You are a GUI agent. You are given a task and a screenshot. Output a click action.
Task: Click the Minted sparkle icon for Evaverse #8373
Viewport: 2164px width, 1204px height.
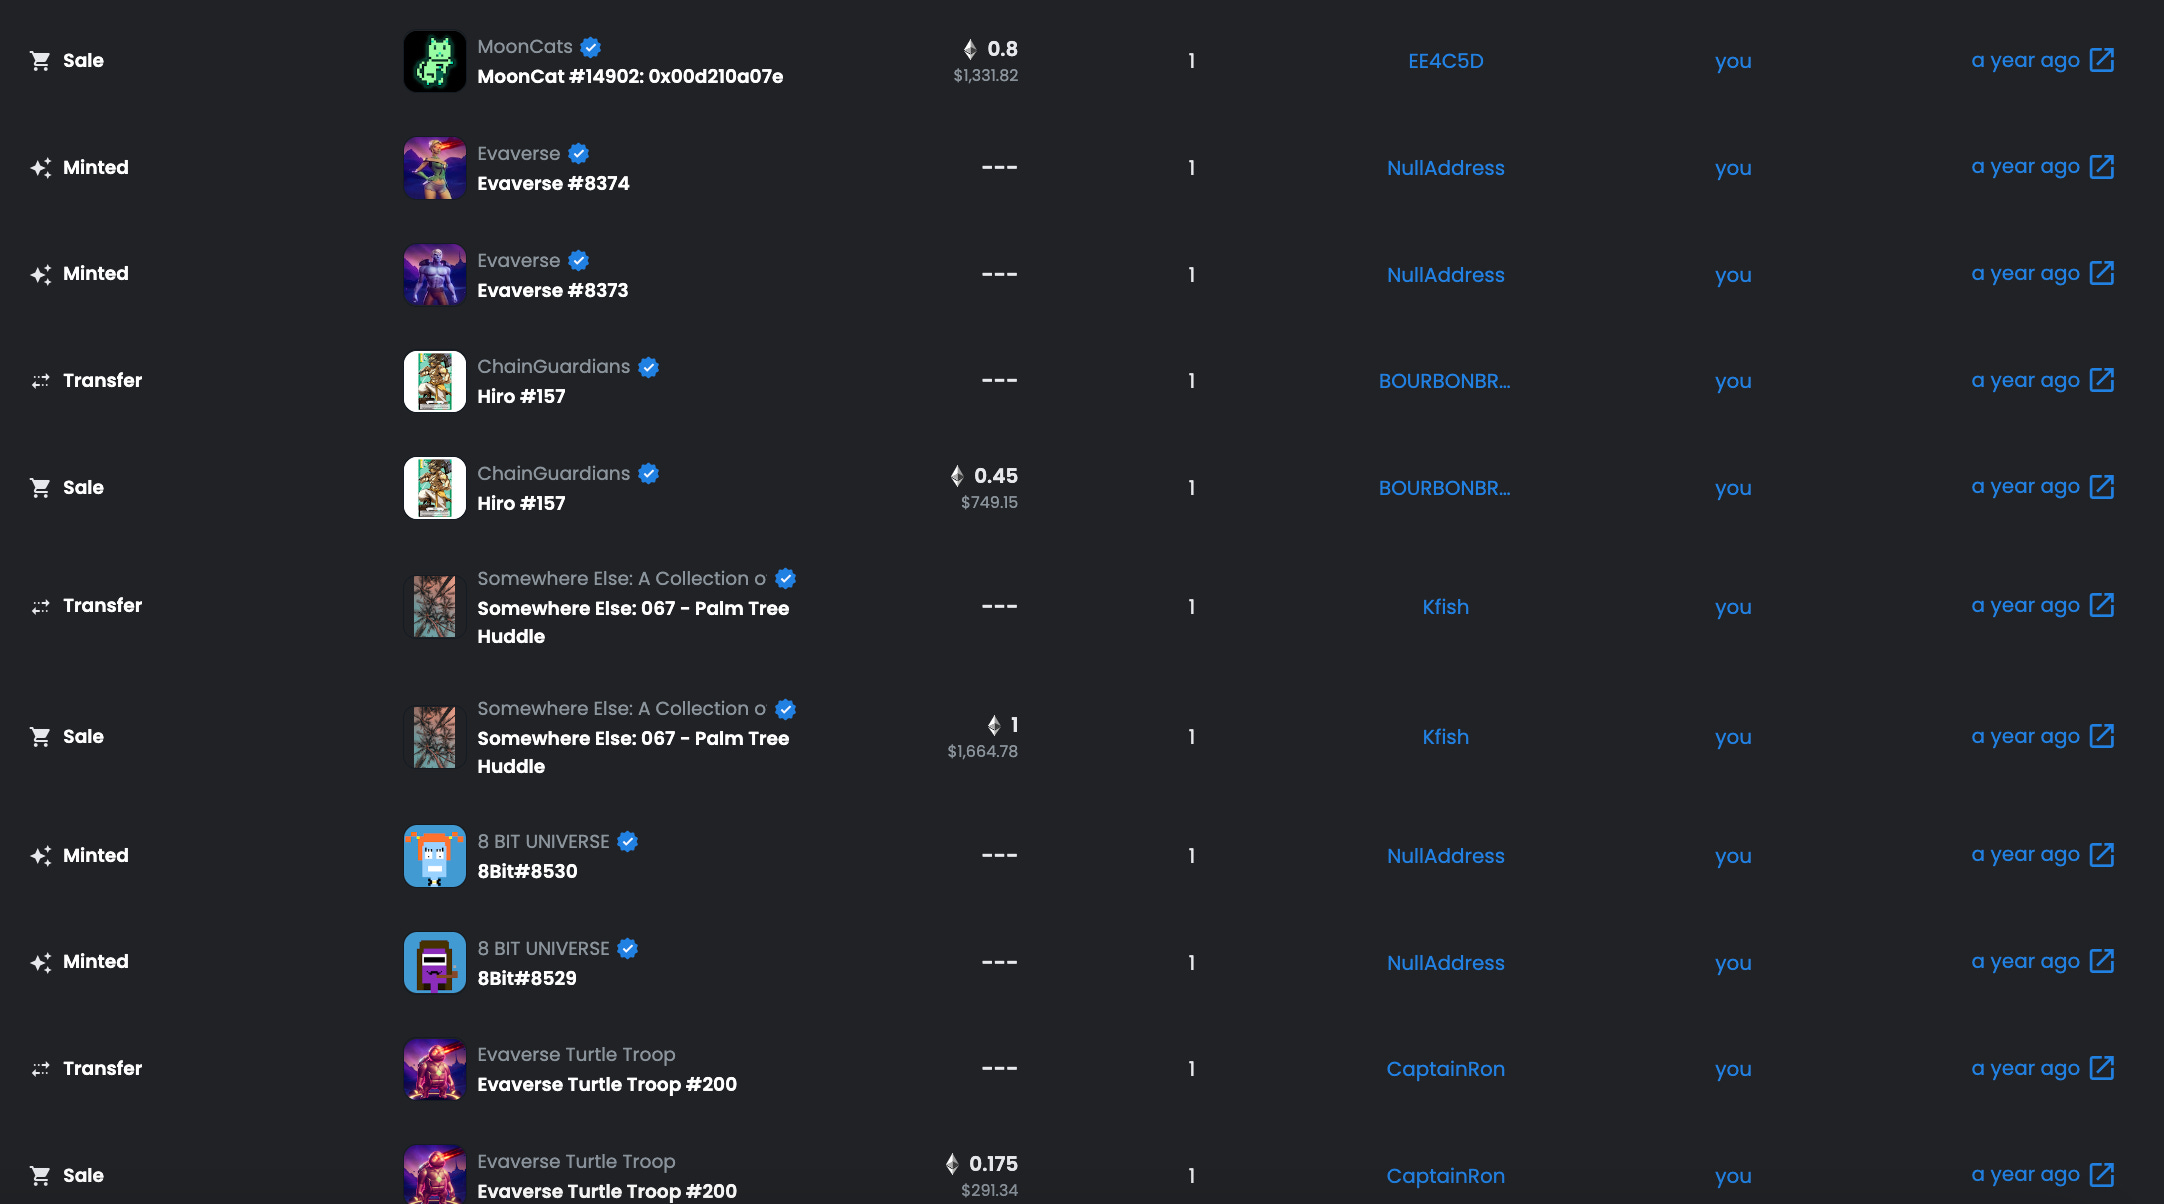pos(40,274)
